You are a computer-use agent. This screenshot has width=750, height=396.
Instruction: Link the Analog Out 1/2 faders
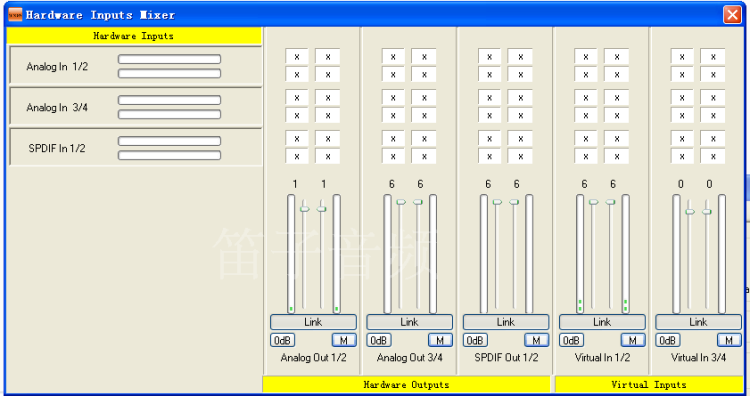click(x=313, y=322)
